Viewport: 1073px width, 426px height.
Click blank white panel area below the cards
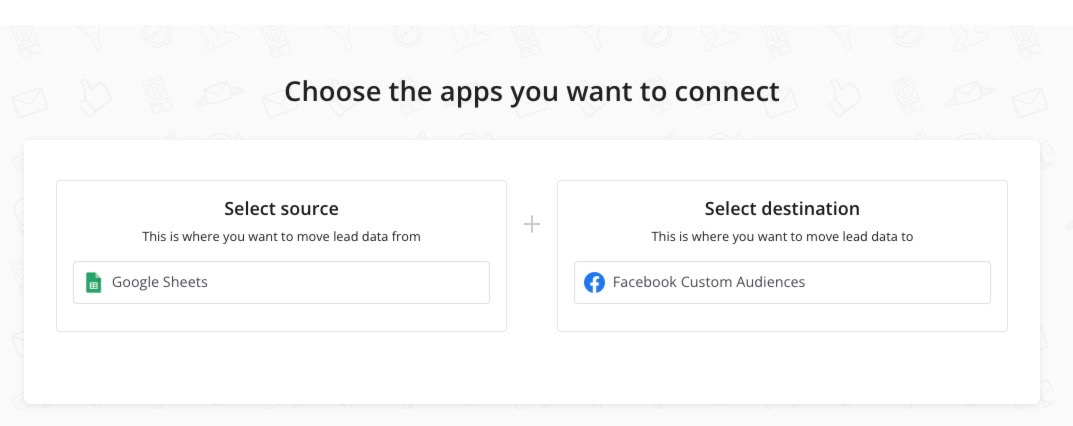[x=532, y=368]
